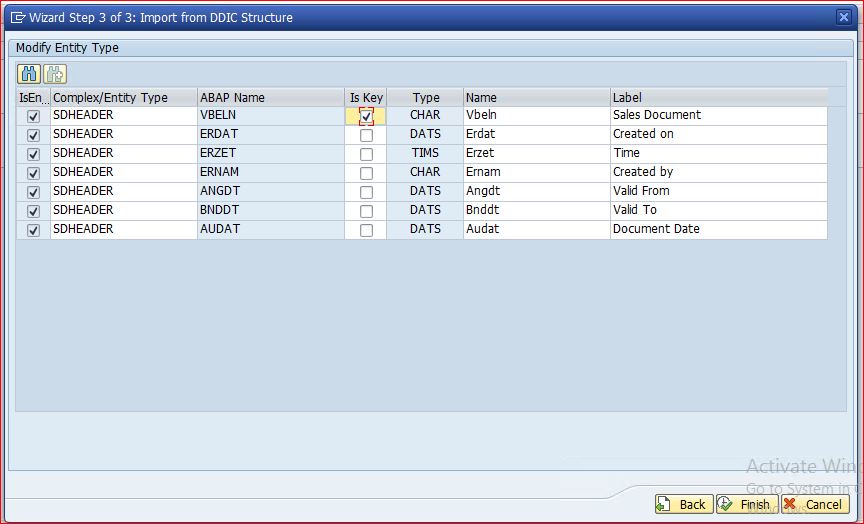Edit the Label field Sales Document
Image resolution: width=864 pixels, height=524 pixels.
tap(718, 115)
